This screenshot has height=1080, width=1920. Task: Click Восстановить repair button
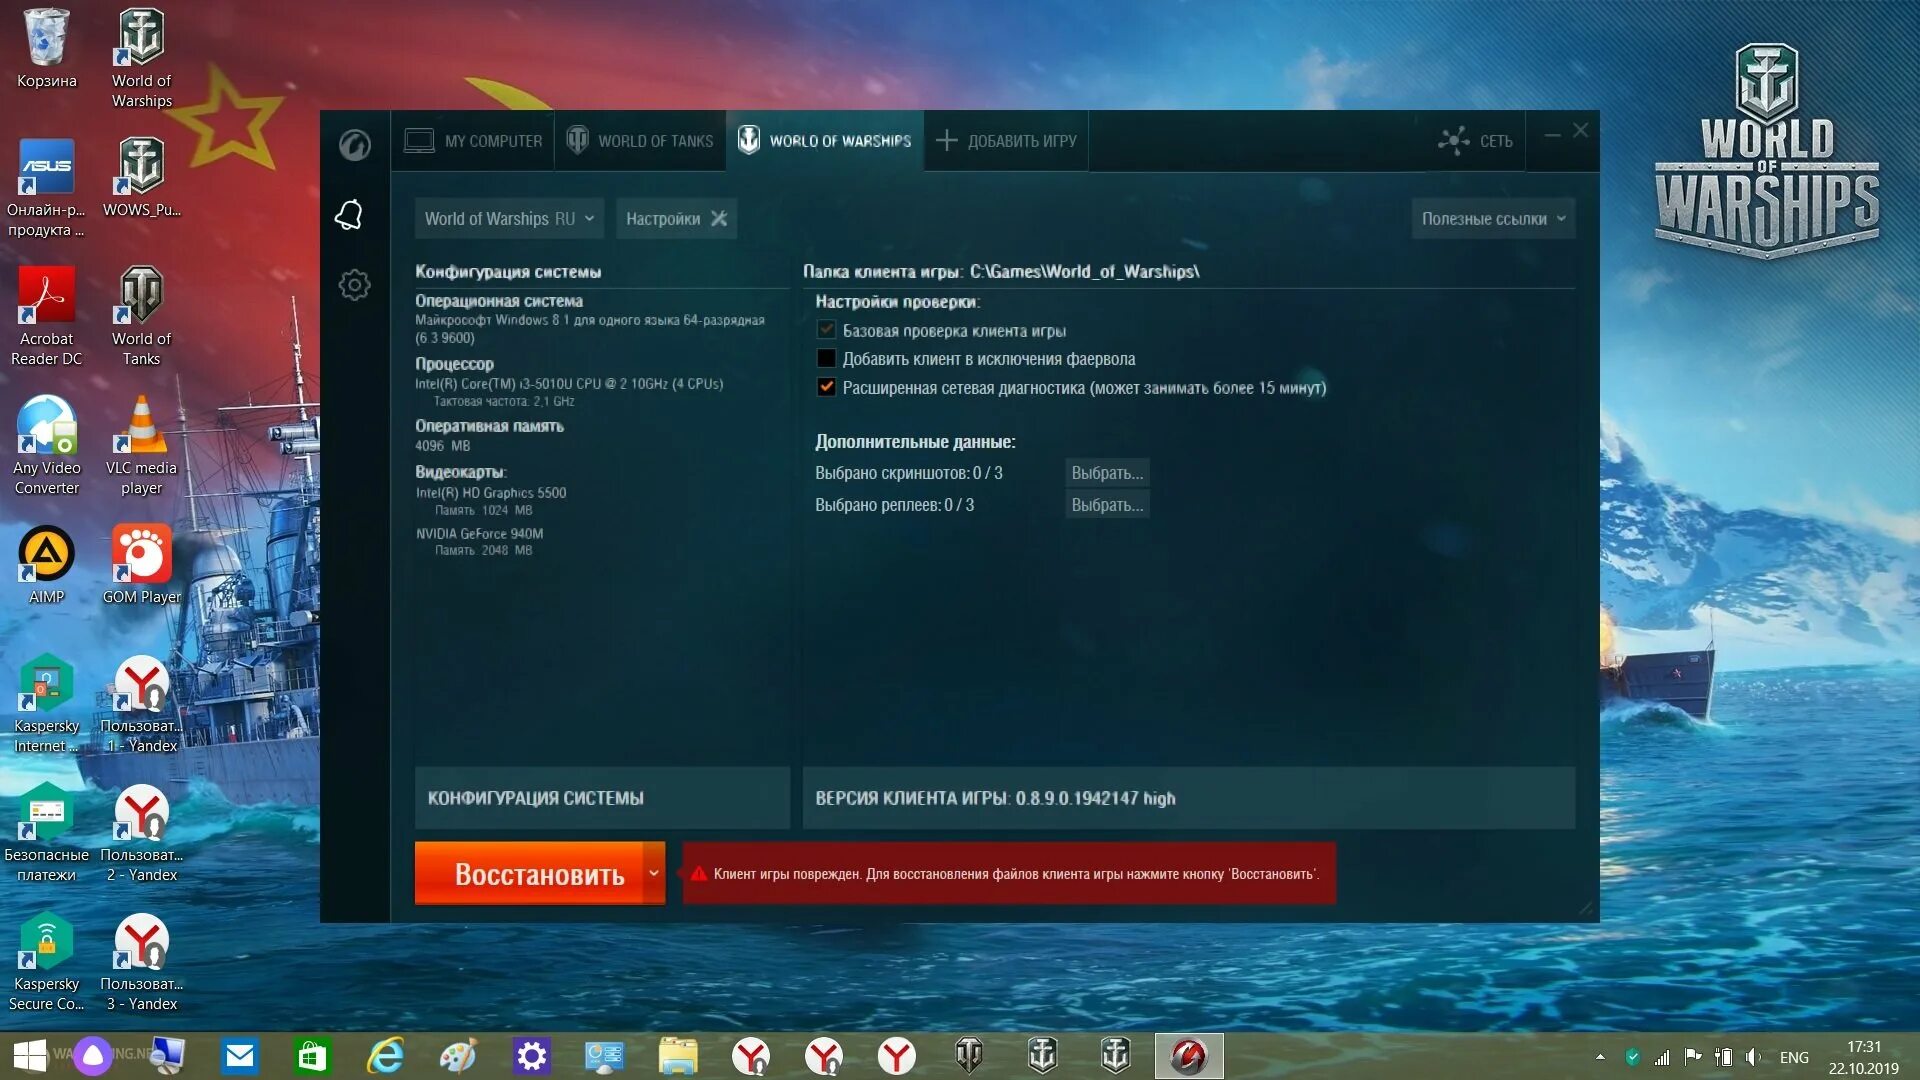(x=538, y=872)
